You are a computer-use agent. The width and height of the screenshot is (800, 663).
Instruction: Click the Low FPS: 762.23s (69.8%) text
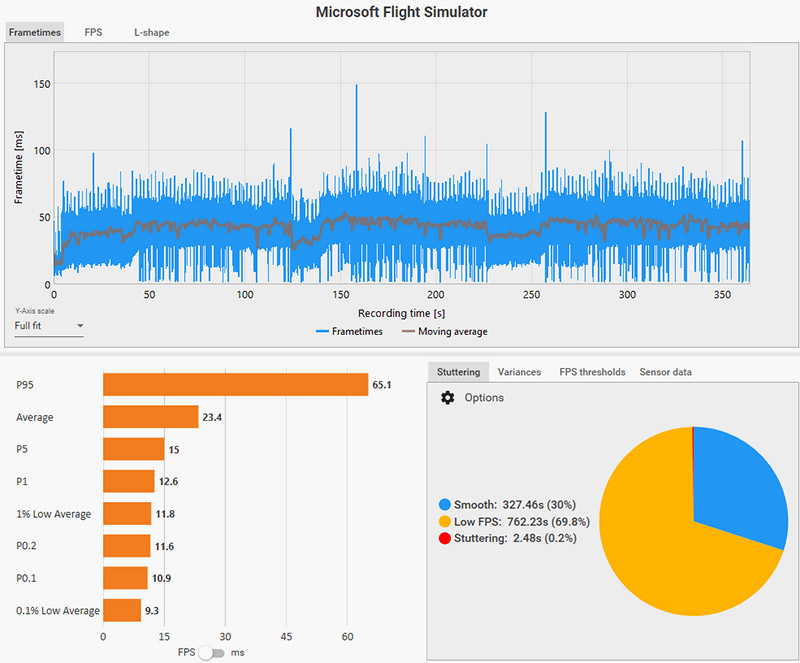[x=522, y=522]
